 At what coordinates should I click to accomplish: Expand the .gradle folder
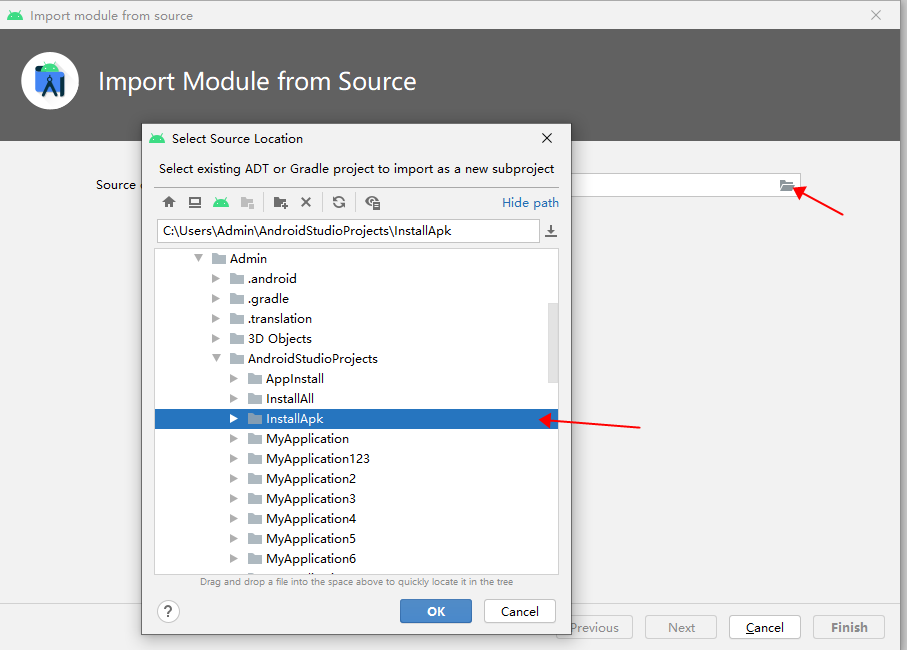click(216, 298)
